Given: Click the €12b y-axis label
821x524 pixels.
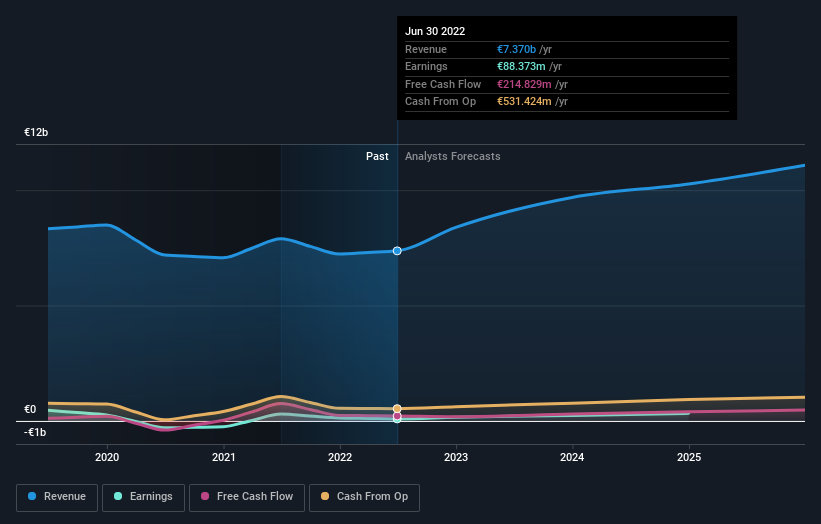Looking at the screenshot, I should click(x=36, y=132).
